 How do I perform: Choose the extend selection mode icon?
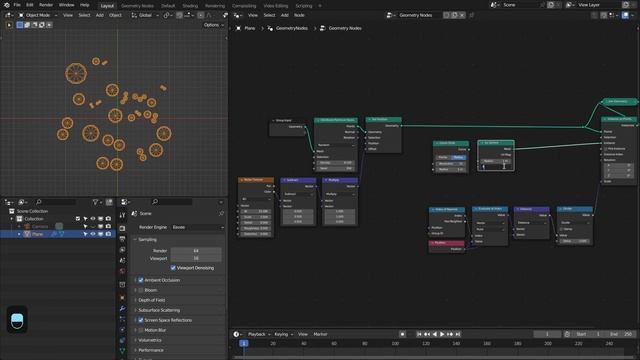pos(27,25)
